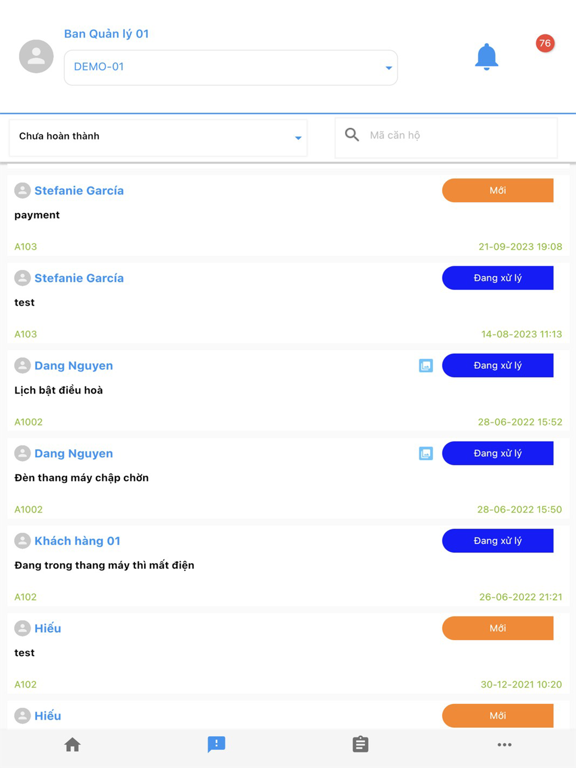Tap the red 76 notification badge
576x768 pixels.
[545, 43]
